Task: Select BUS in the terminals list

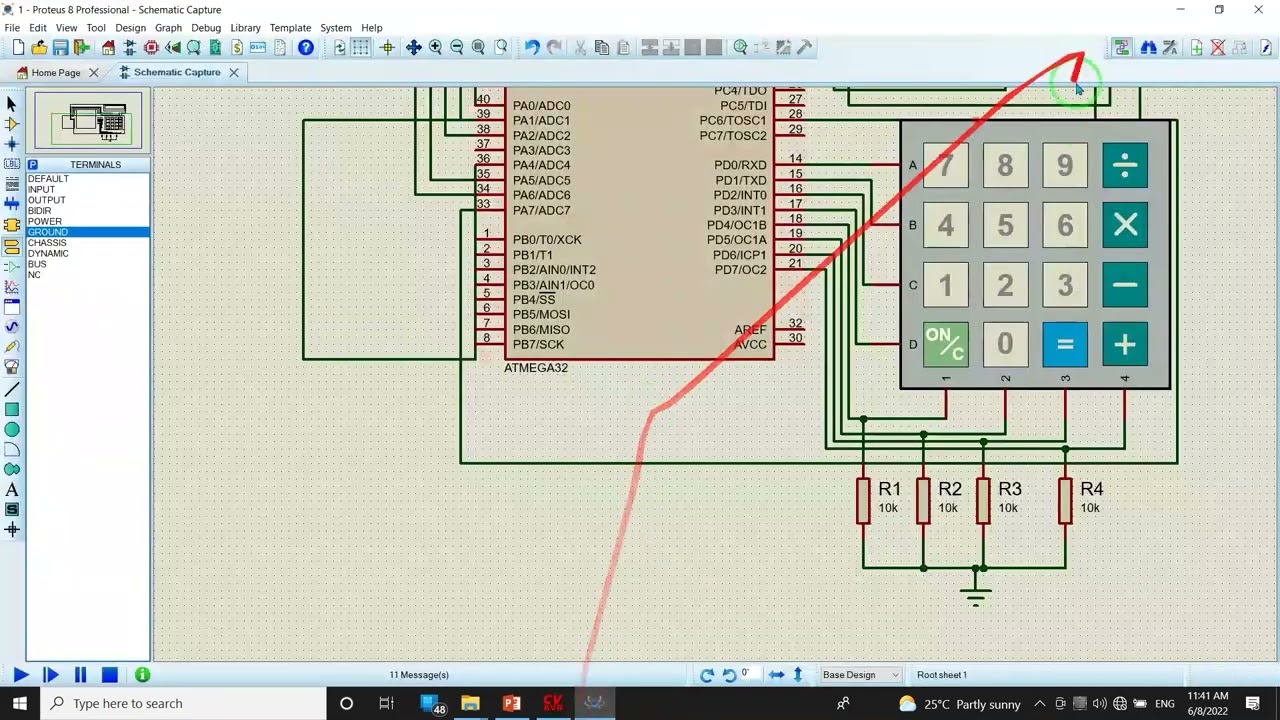Action: (x=37, y=264)
